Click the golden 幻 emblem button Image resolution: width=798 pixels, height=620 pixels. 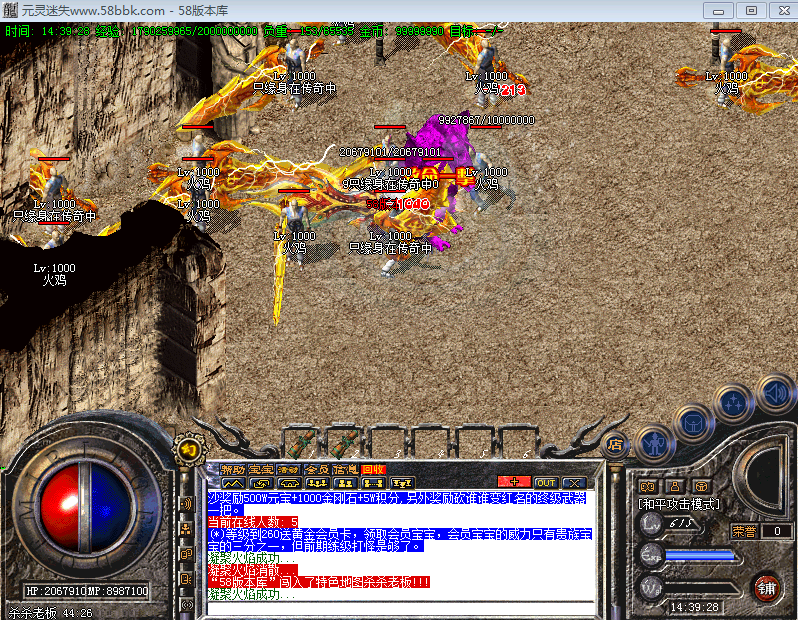[x=189, y=449]
